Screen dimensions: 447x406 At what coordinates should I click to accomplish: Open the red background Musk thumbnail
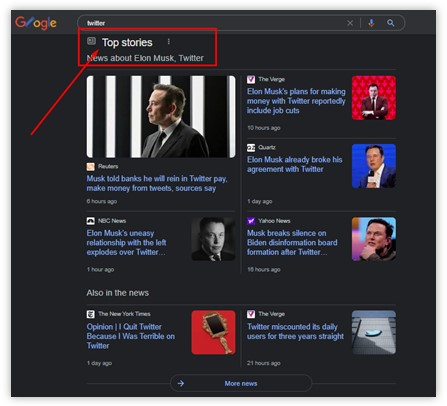tap(374, 98)
